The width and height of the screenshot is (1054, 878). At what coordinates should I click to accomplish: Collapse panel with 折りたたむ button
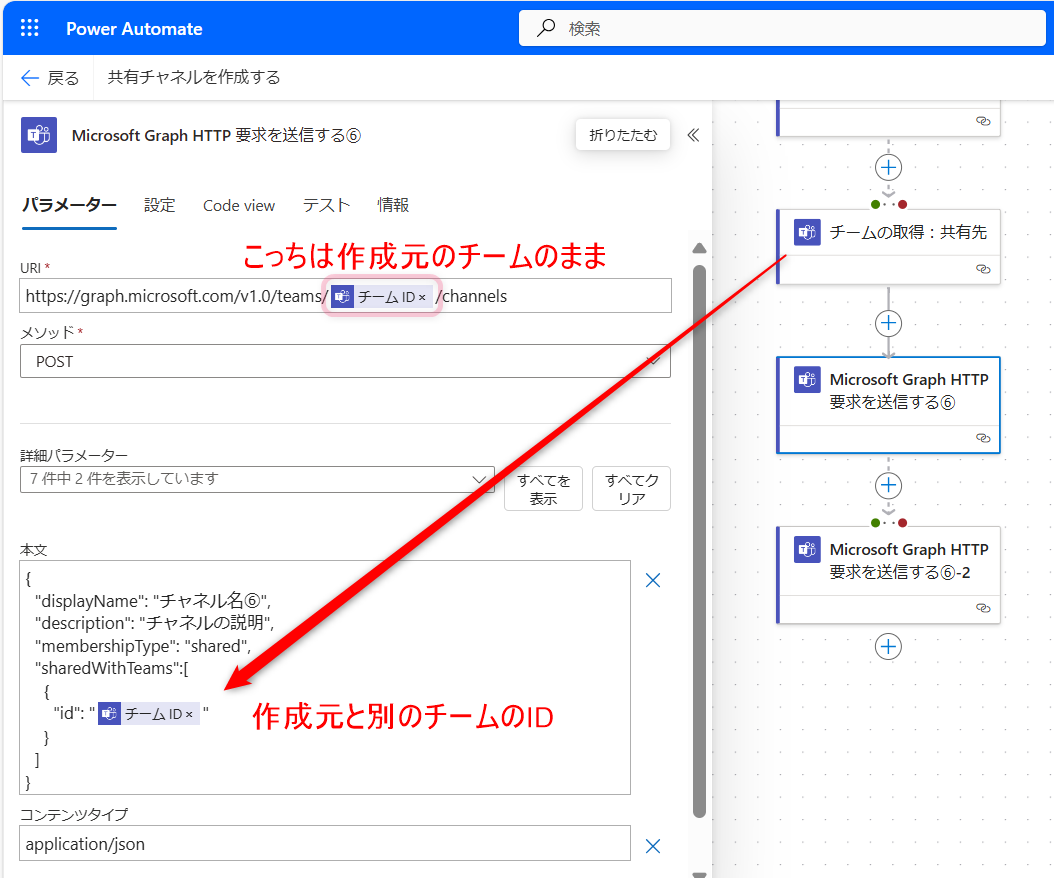pyautogui.click(x=622, y=135)
